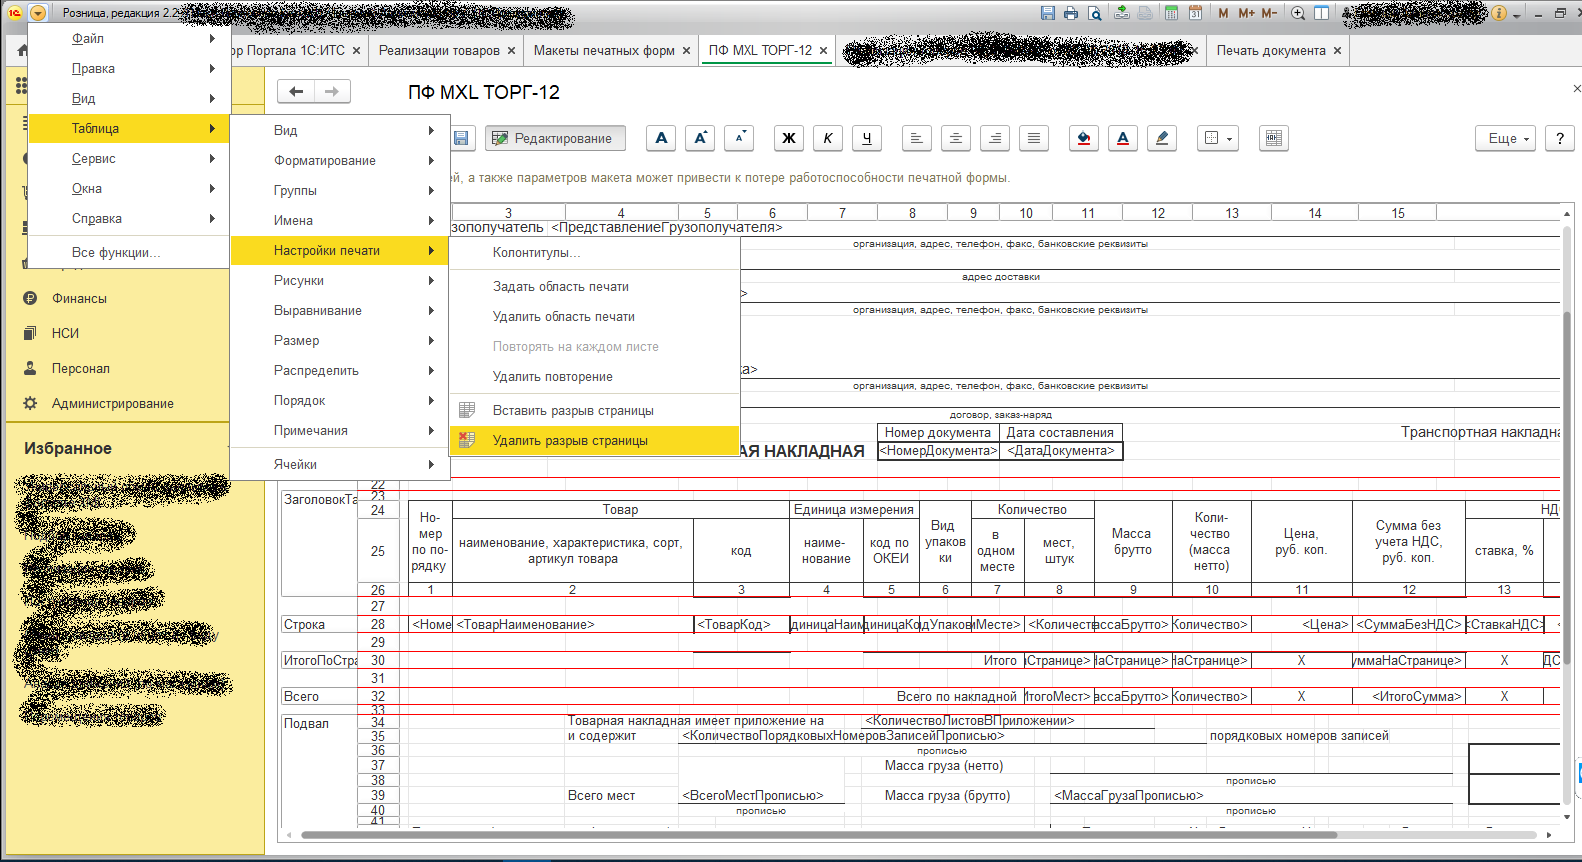This screenshot has height=862, width=1582.
Task: Choose Колонтитулы... in print settings
Action: [x=595, y=252]
